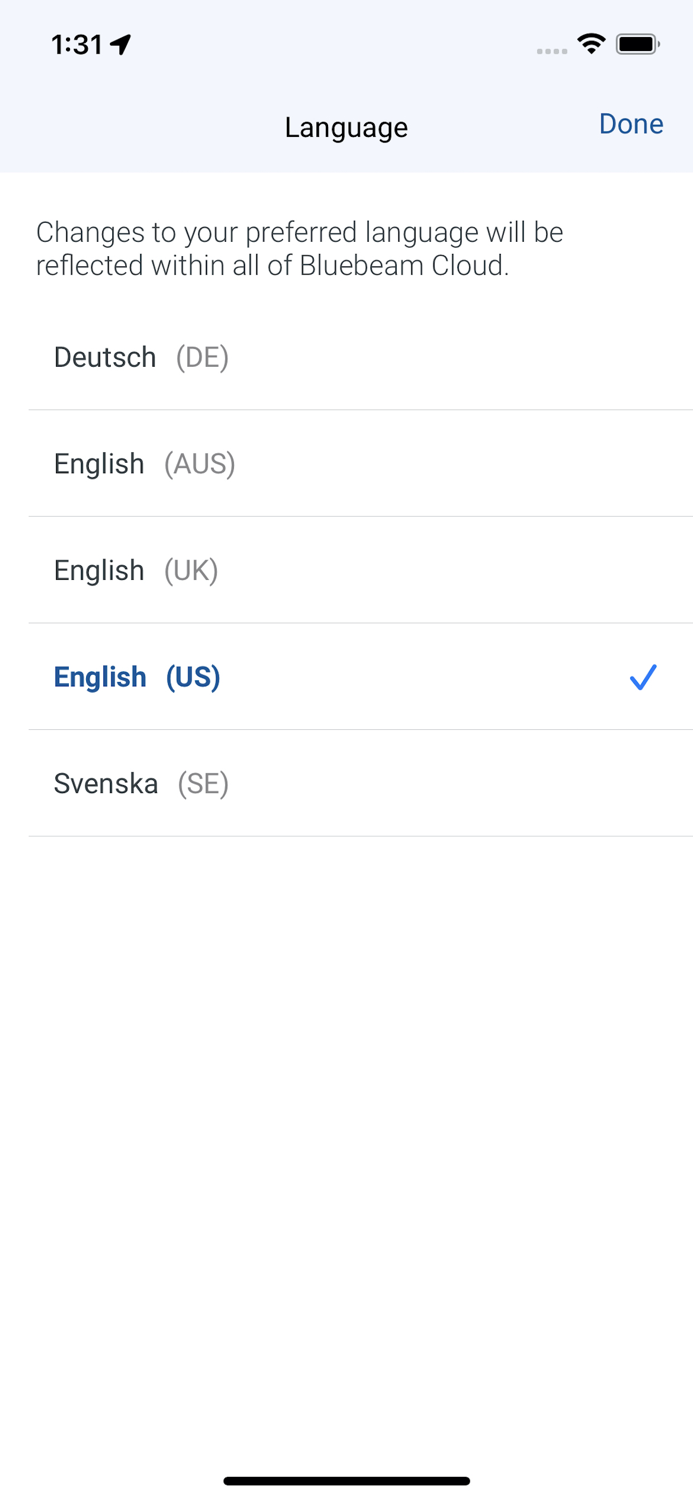Tap the Wi-Fi icon in status bar
693x1500 pixels.
(x=591, y=44)
